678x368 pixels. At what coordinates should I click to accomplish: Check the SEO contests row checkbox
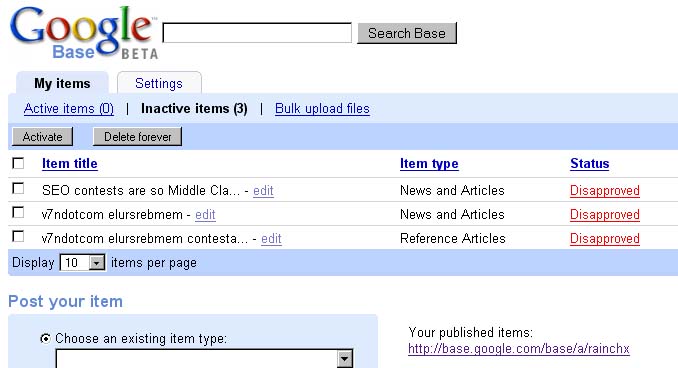18,189
